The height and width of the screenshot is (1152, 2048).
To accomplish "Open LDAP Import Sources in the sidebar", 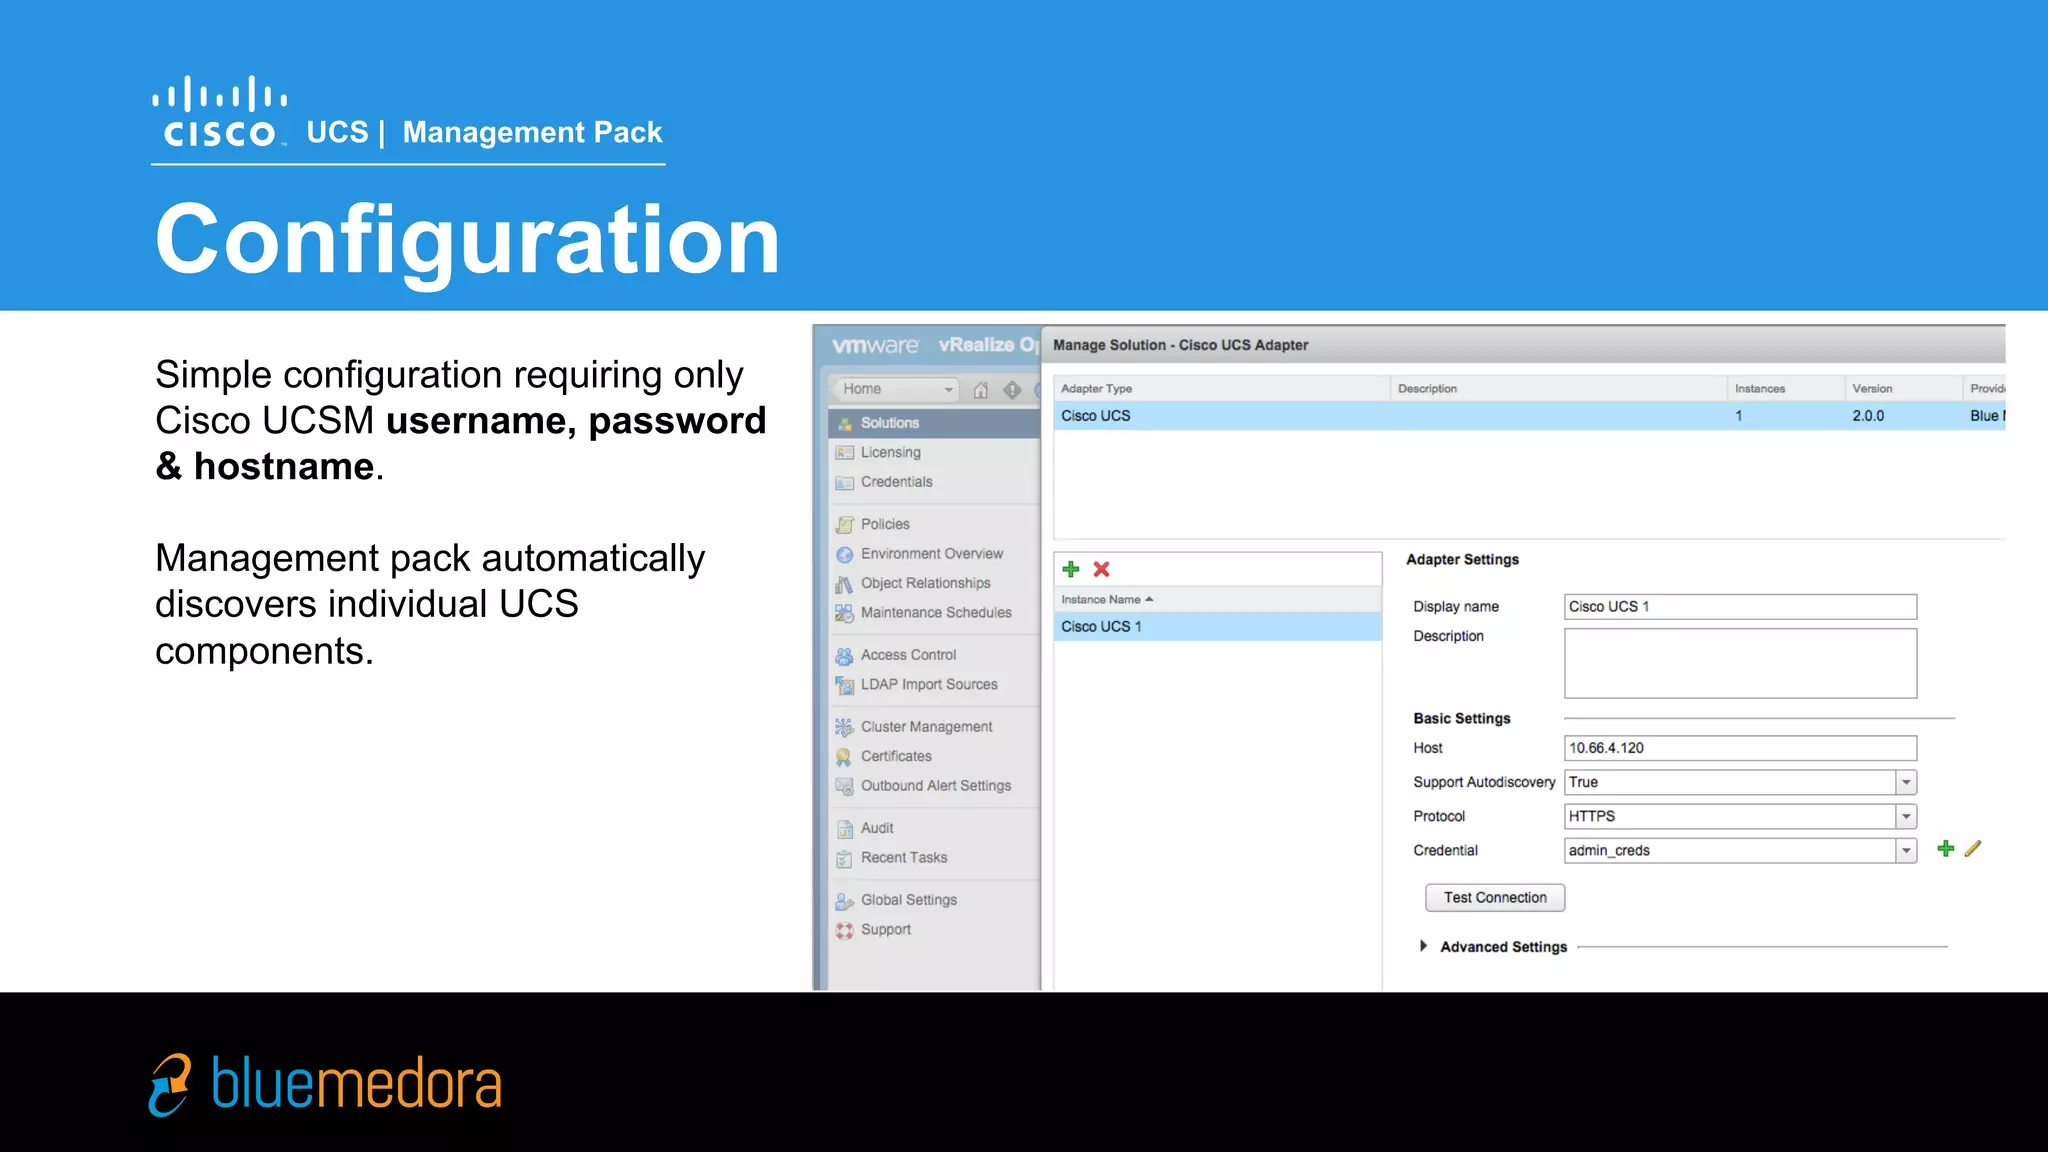I will tap(929, 685).
